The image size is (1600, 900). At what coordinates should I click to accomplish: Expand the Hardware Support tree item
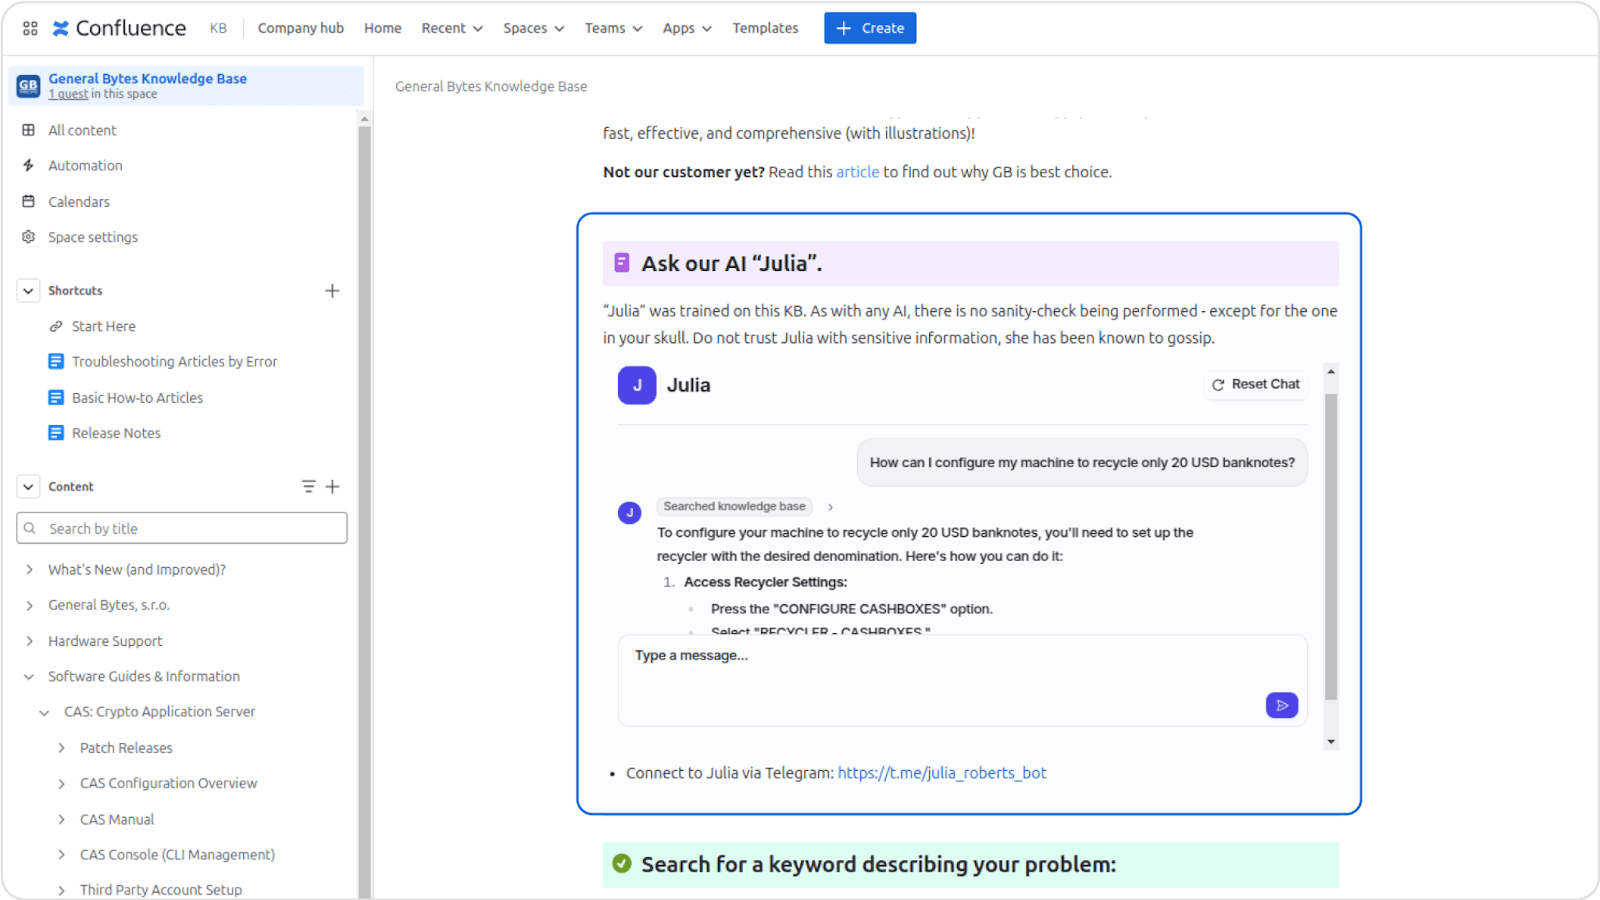tap(29, 641)
